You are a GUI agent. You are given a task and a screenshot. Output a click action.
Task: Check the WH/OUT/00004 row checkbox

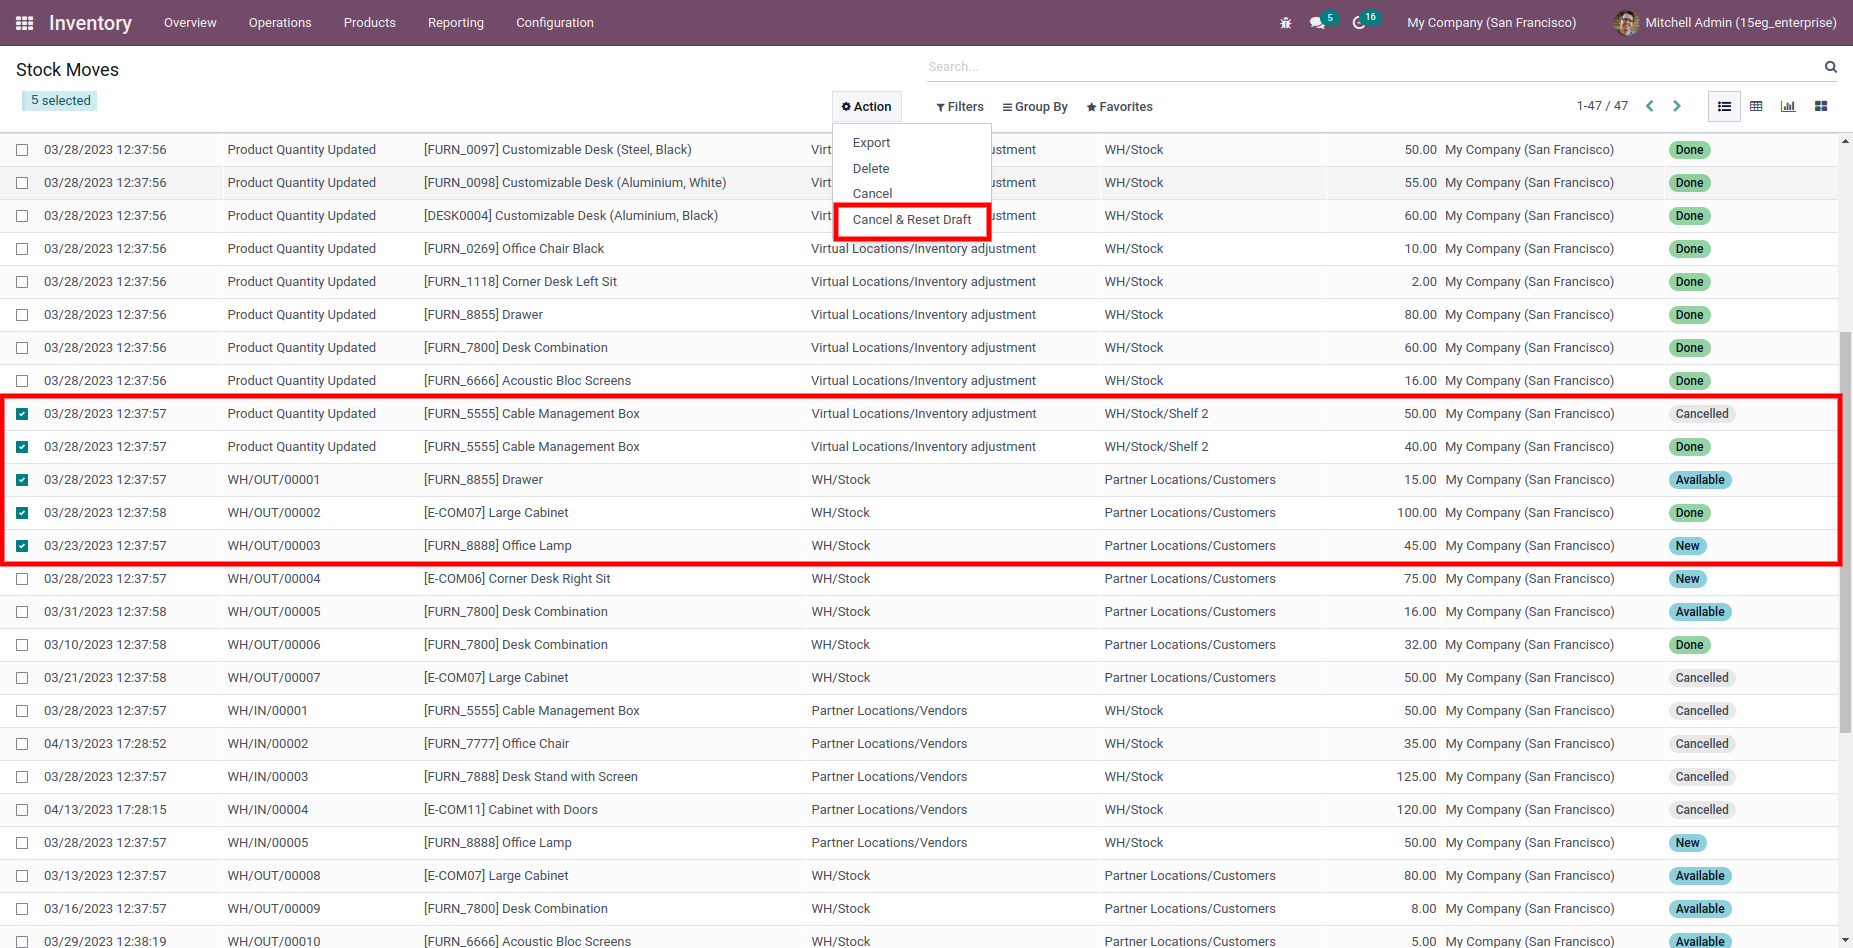[22, 579]
